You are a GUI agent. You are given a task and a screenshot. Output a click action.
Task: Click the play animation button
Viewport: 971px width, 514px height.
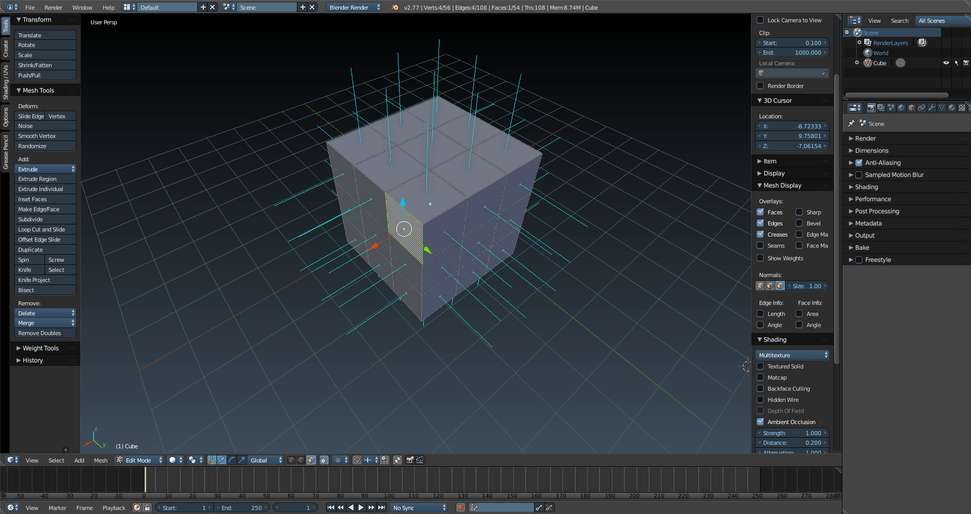tap(360, 508)
